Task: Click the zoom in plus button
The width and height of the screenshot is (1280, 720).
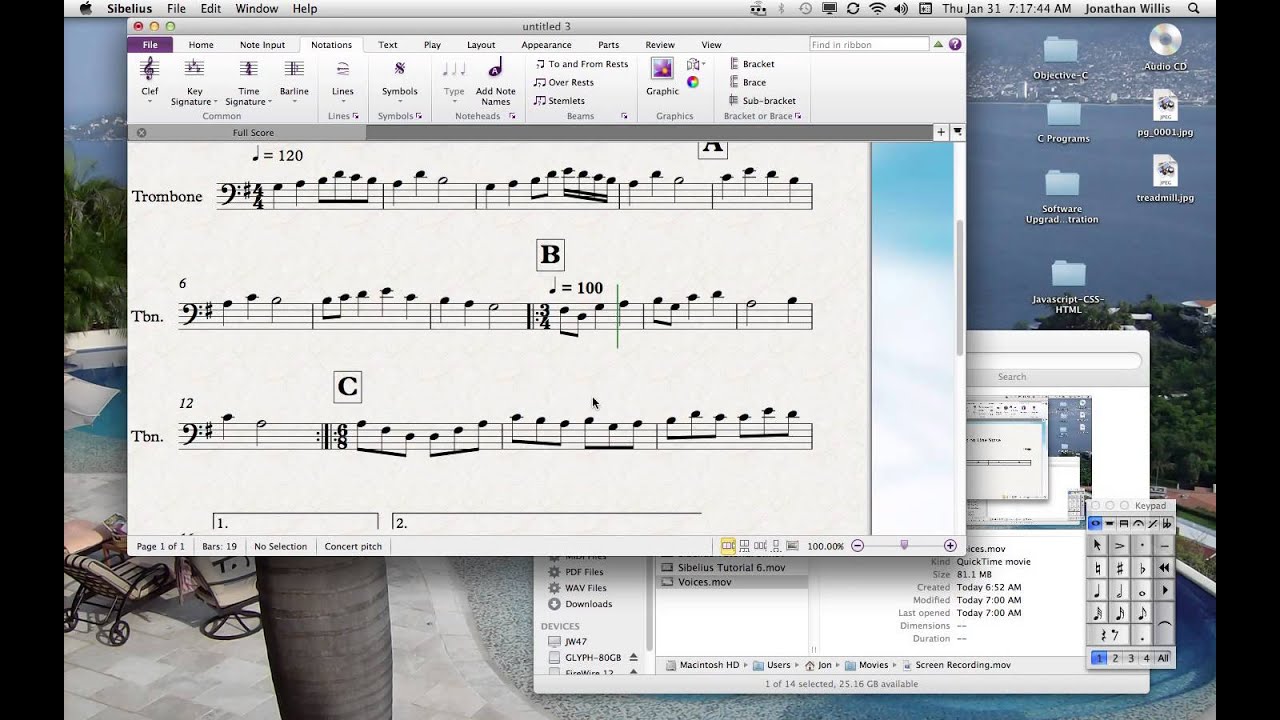Action: pyautogui.click(x=950, y=546)
